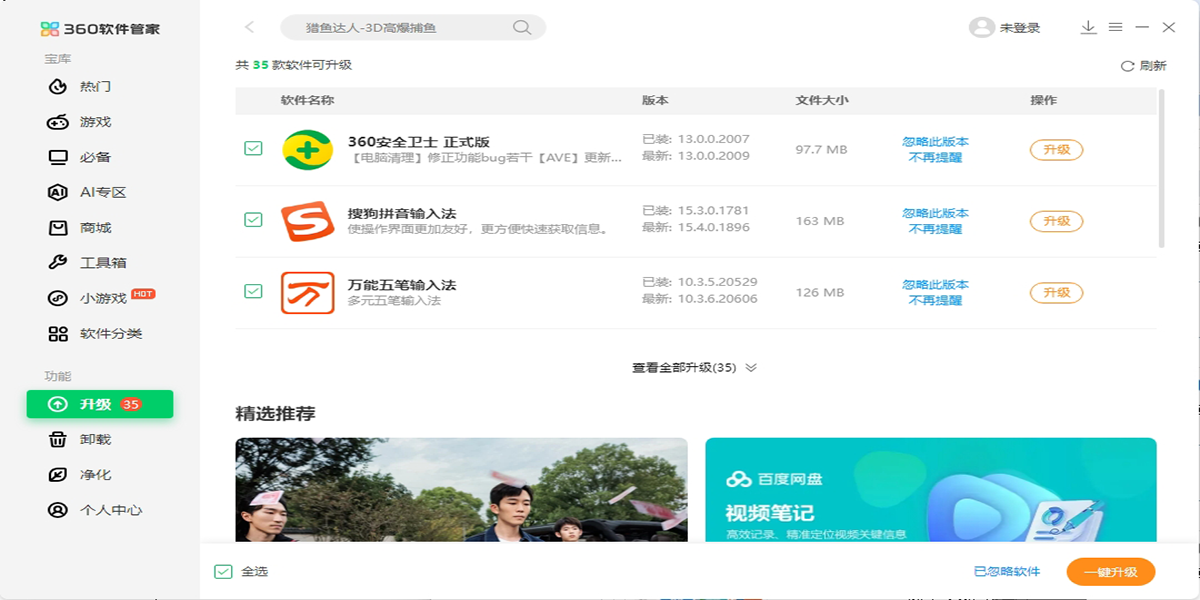The height and width of the screenshot is (600, 1200).
Task: Click the refresh (刷新) icon
Action: tap(1127, 66)
